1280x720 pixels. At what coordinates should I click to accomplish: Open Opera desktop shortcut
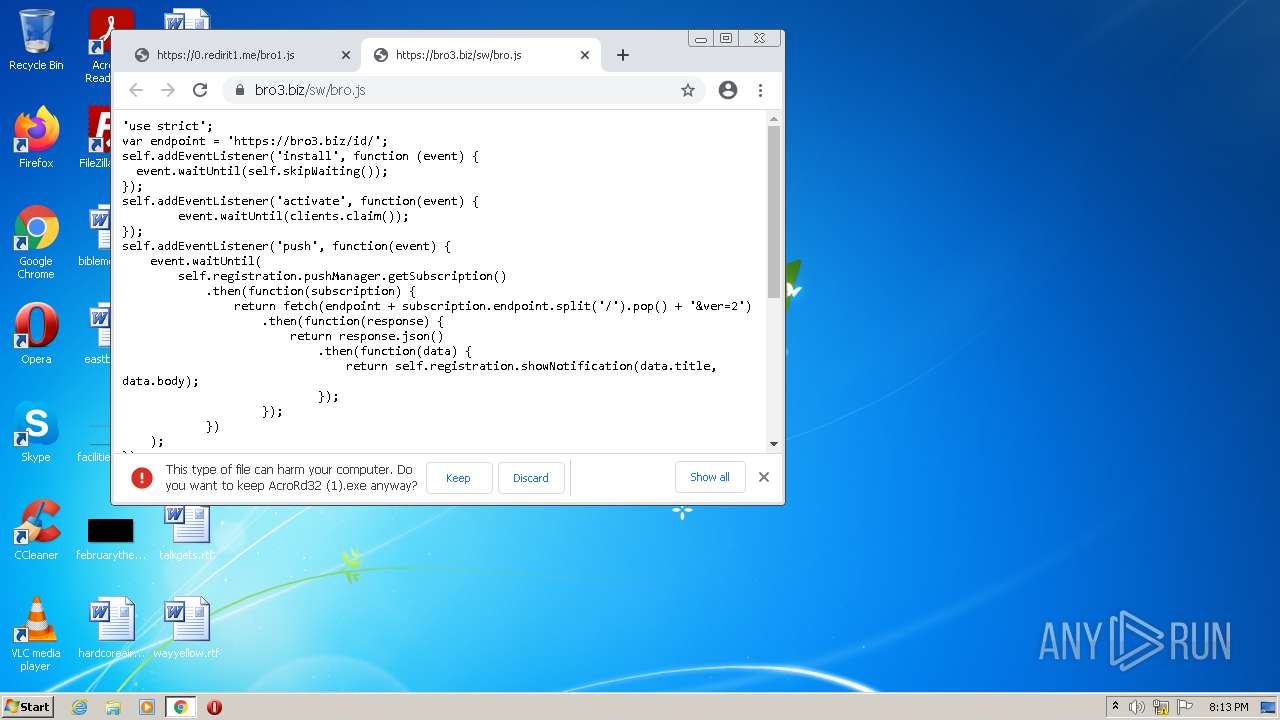[x=36, y=334]
